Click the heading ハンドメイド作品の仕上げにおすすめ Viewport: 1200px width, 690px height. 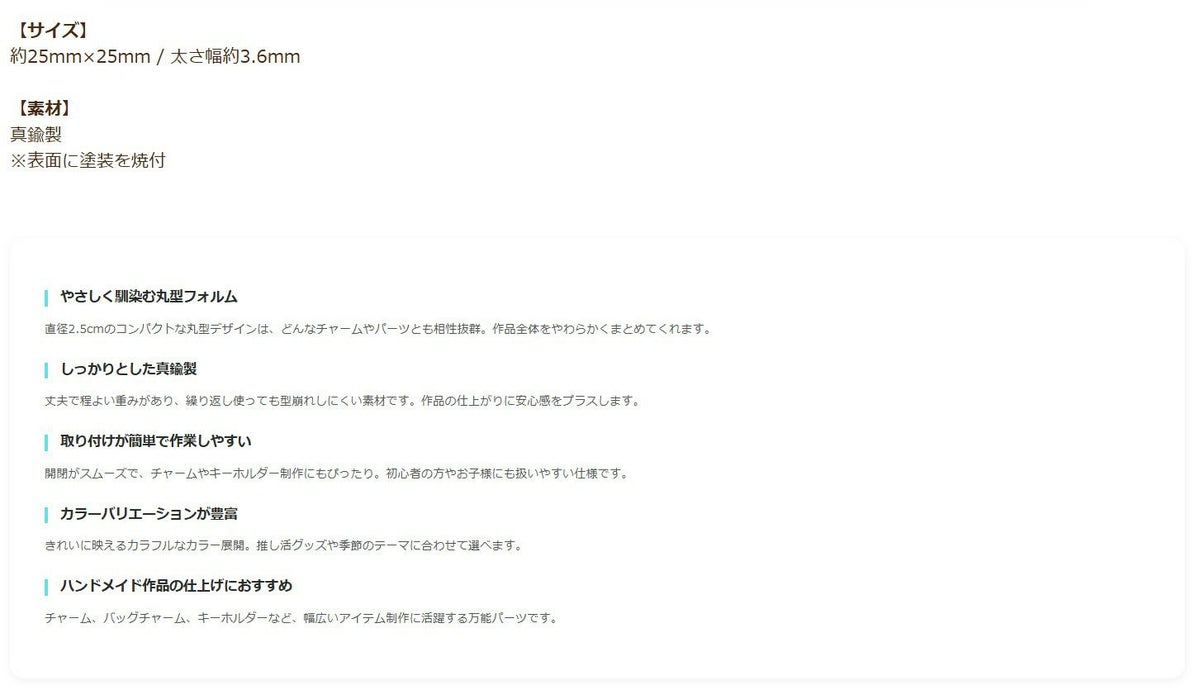pos(176,585)
